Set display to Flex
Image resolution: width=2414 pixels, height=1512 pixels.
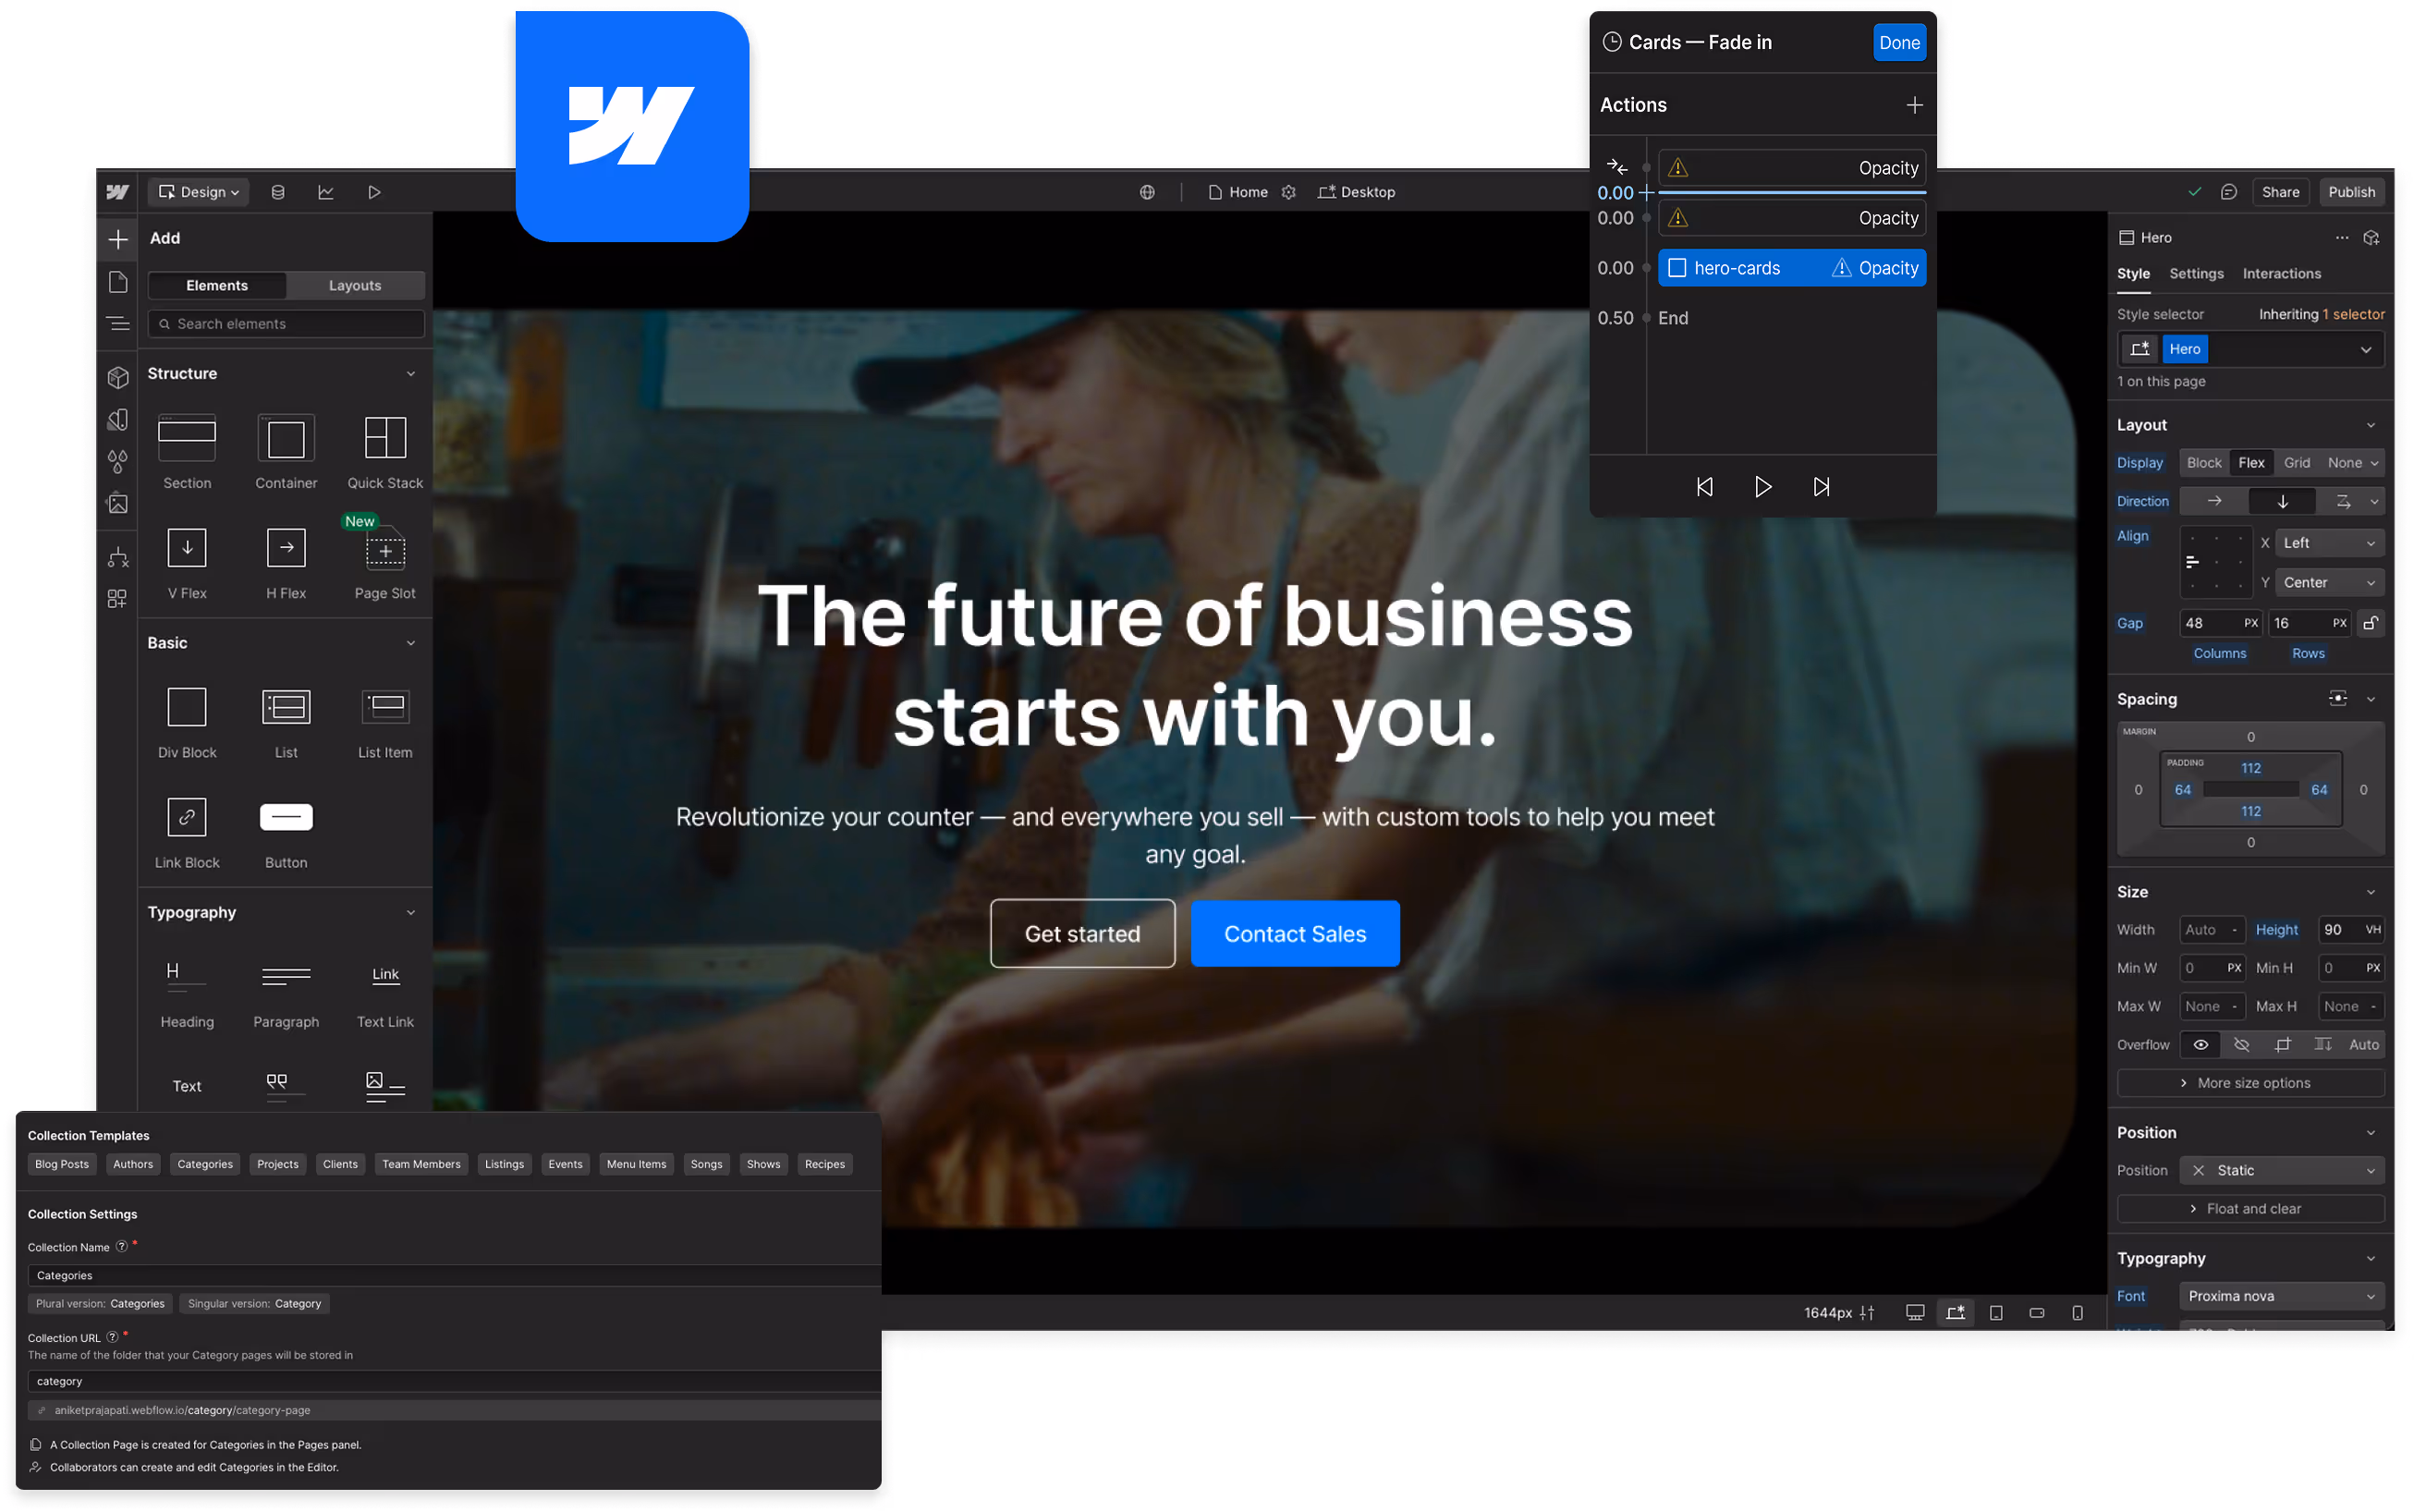2251,463
